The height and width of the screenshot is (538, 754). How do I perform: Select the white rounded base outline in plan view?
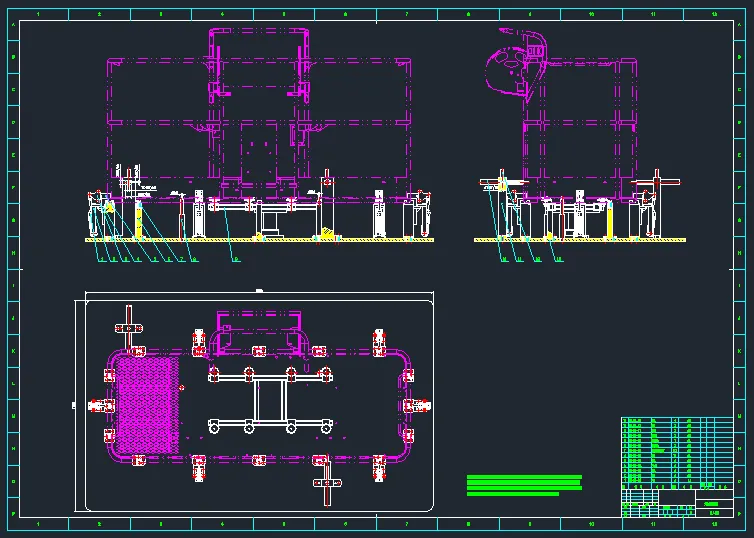(260, 405)
